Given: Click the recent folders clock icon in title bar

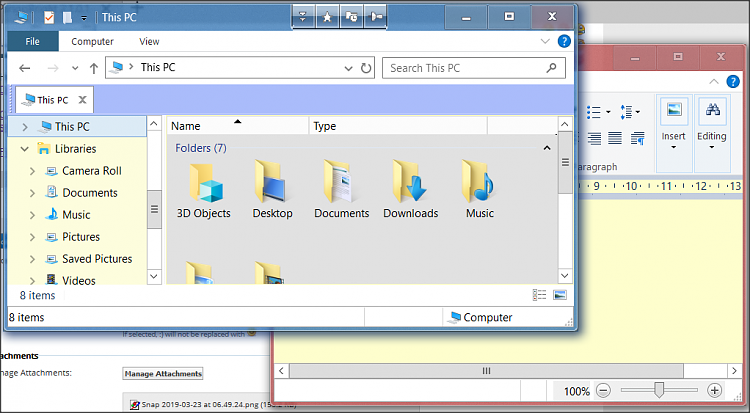Looking at the screenshot, I should pos(352,17).
